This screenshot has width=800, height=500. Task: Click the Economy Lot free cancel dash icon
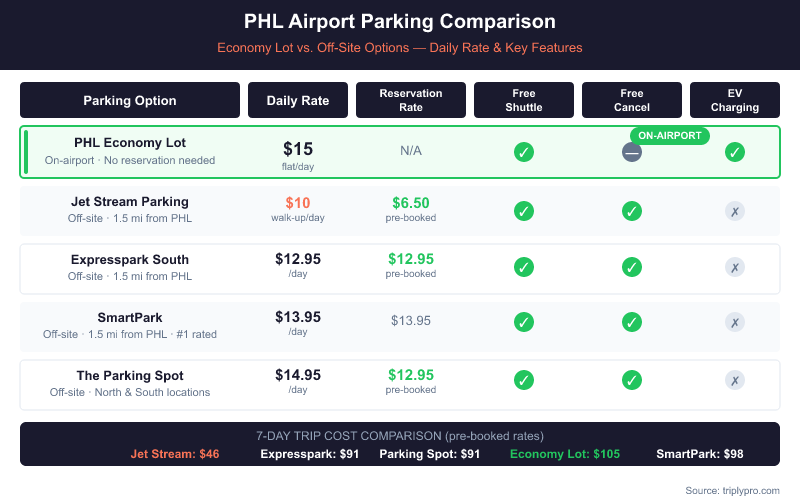tap(631, 152)
